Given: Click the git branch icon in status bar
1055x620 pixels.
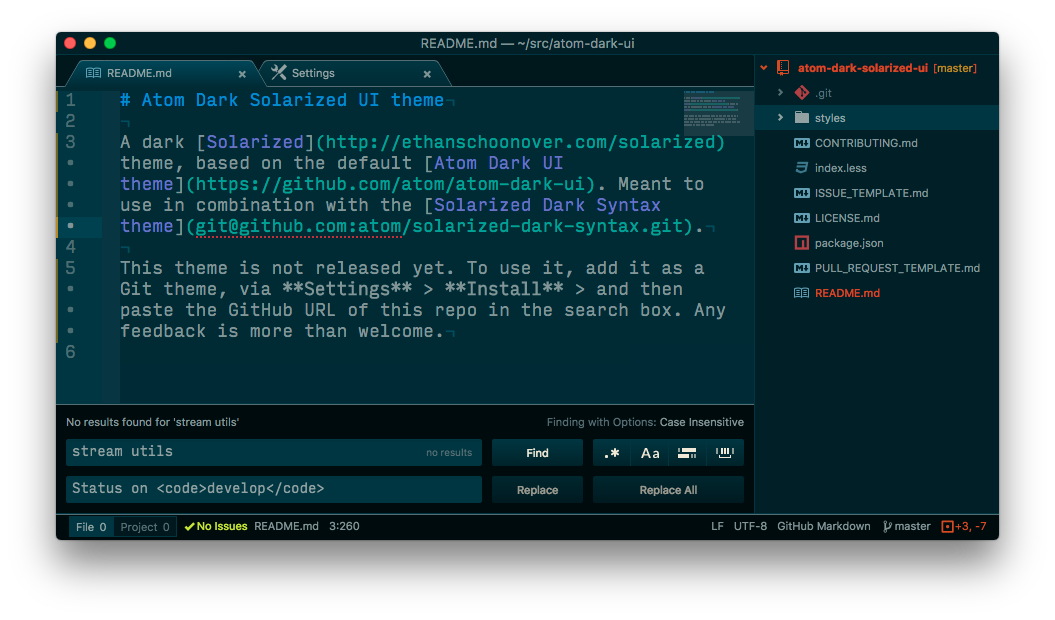Looking at the screenshot, I should click(887, 526).
